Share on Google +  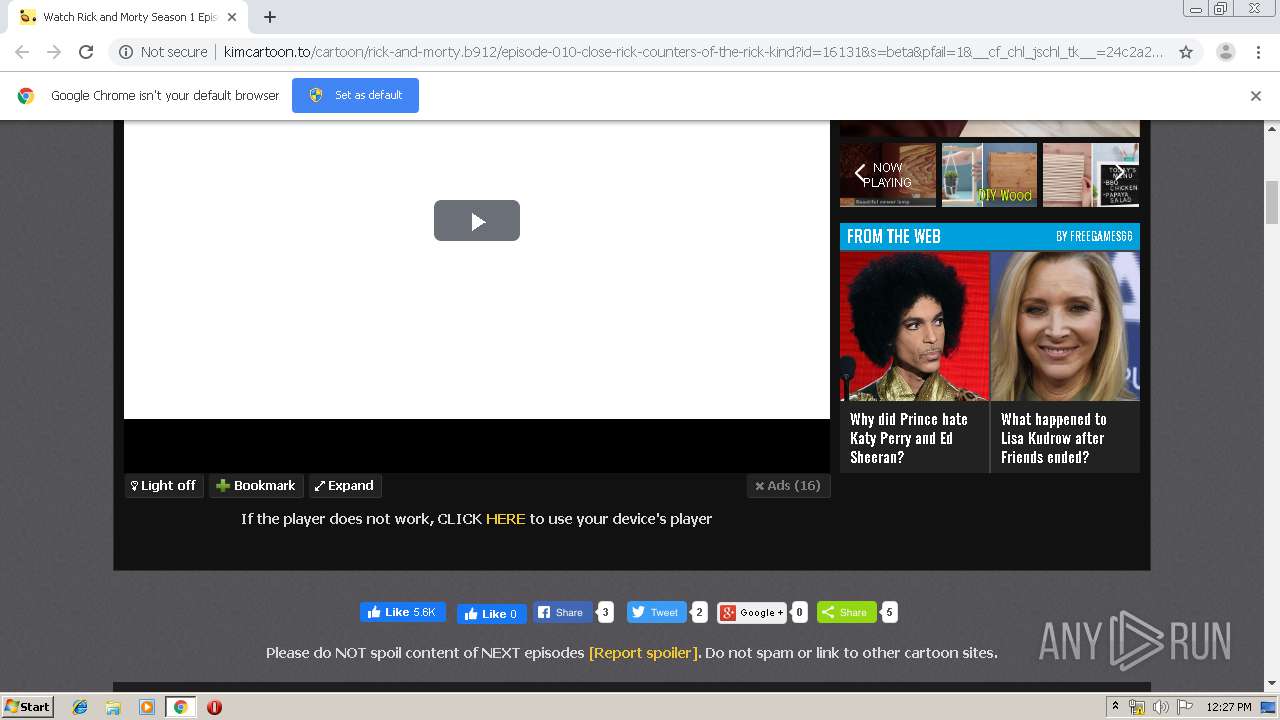pyautogui.click(x=752, y=612)
